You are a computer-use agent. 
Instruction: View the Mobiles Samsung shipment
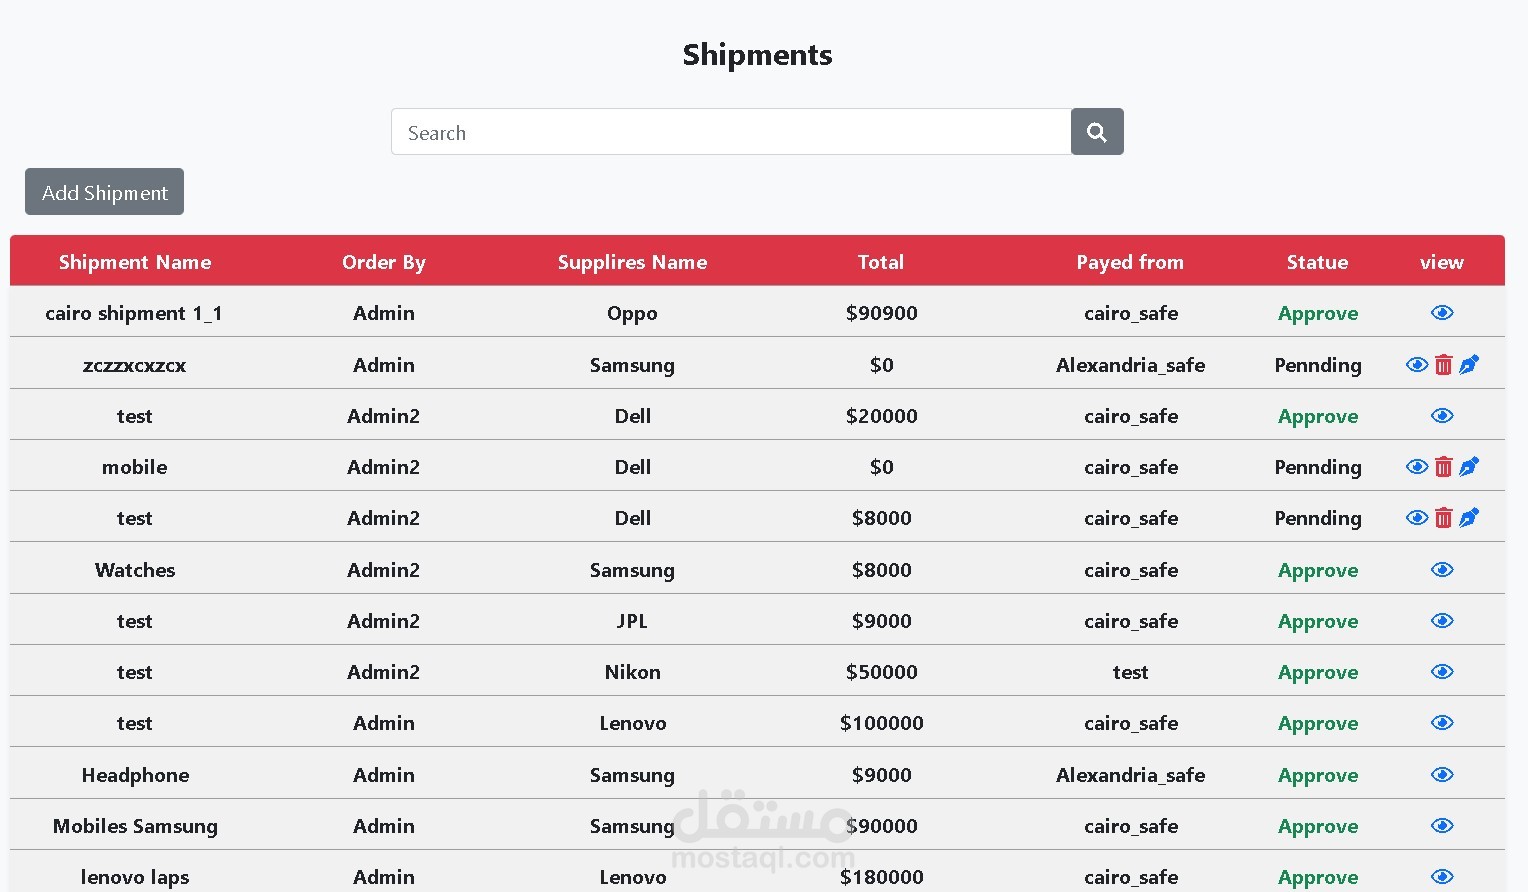[x=1441, y=826]
